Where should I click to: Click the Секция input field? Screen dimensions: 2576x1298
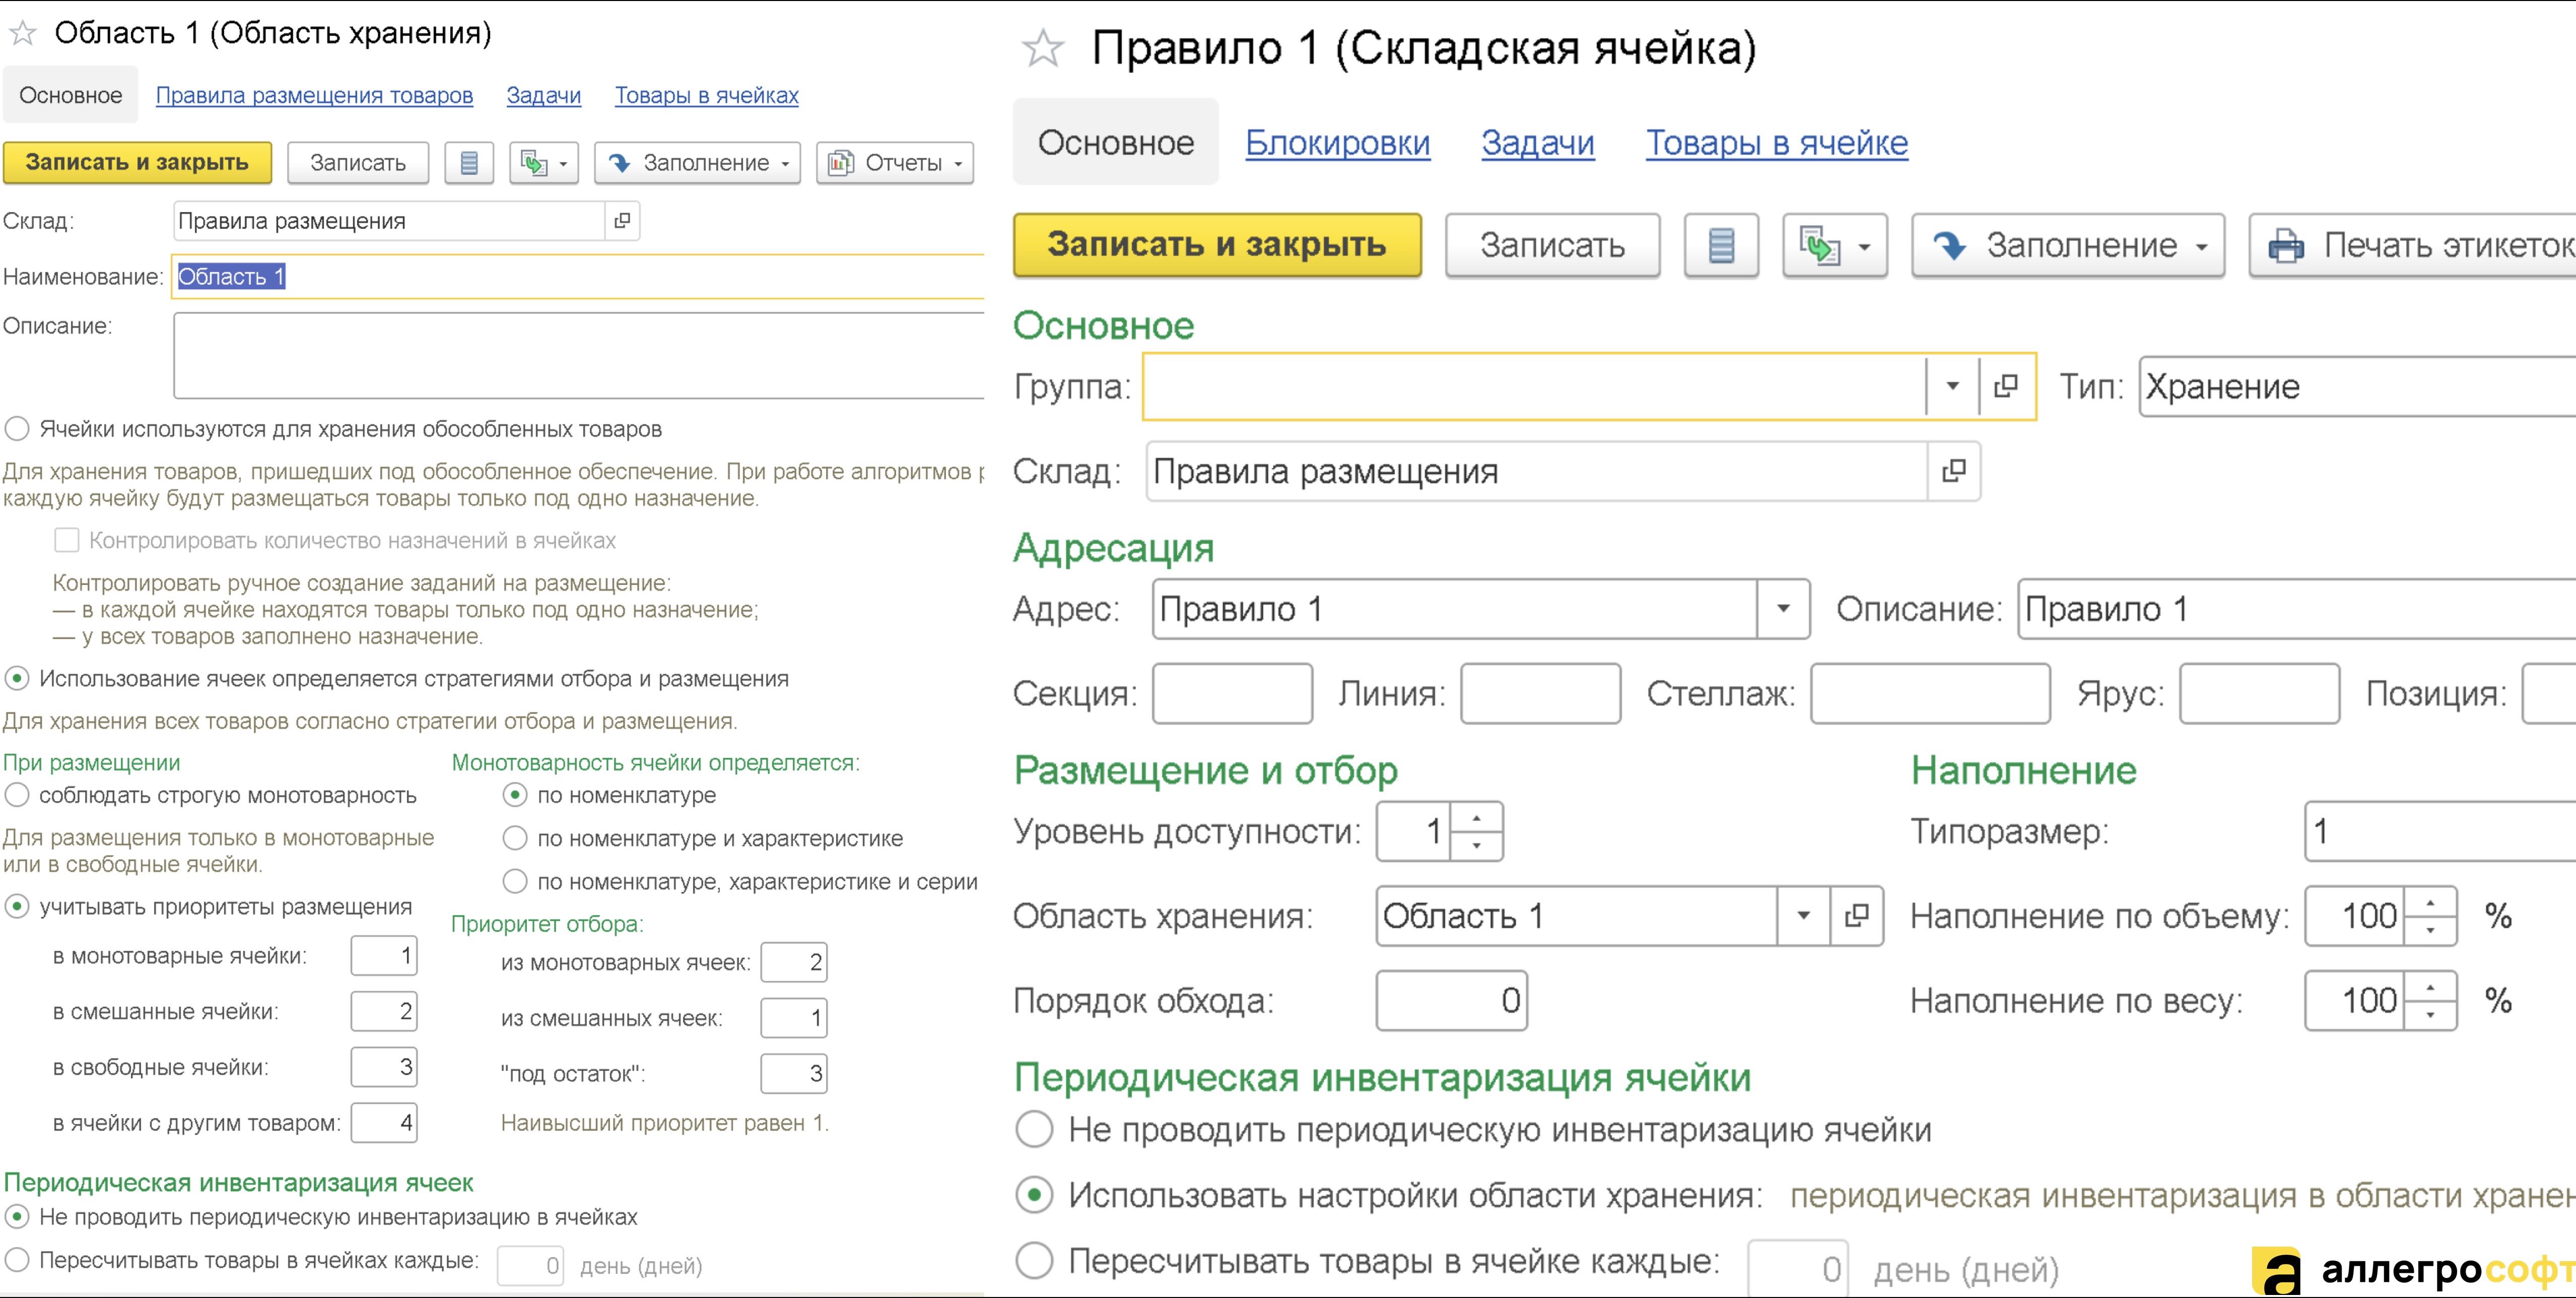1232,693
